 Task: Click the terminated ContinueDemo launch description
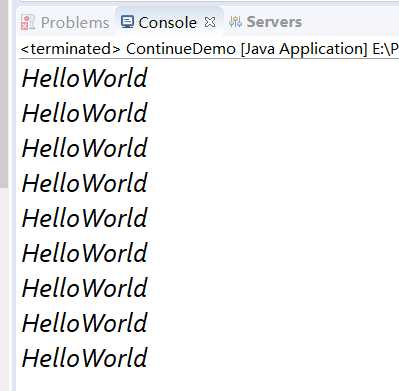click(x=209, y=49)
